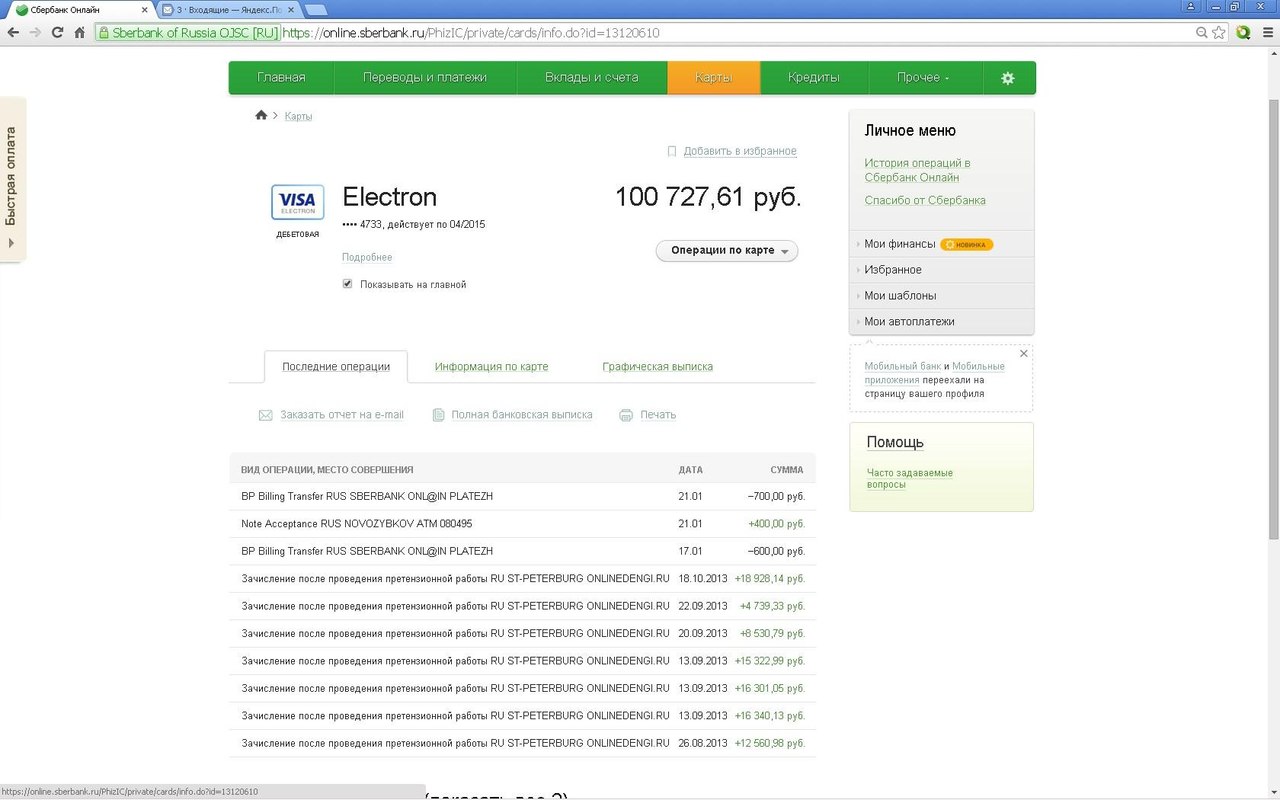Image resolution: width=1280 pixels, height=800 pixels.
Task: Expand the Быстрая оплата side panel
Action: (x=12, y=180)
